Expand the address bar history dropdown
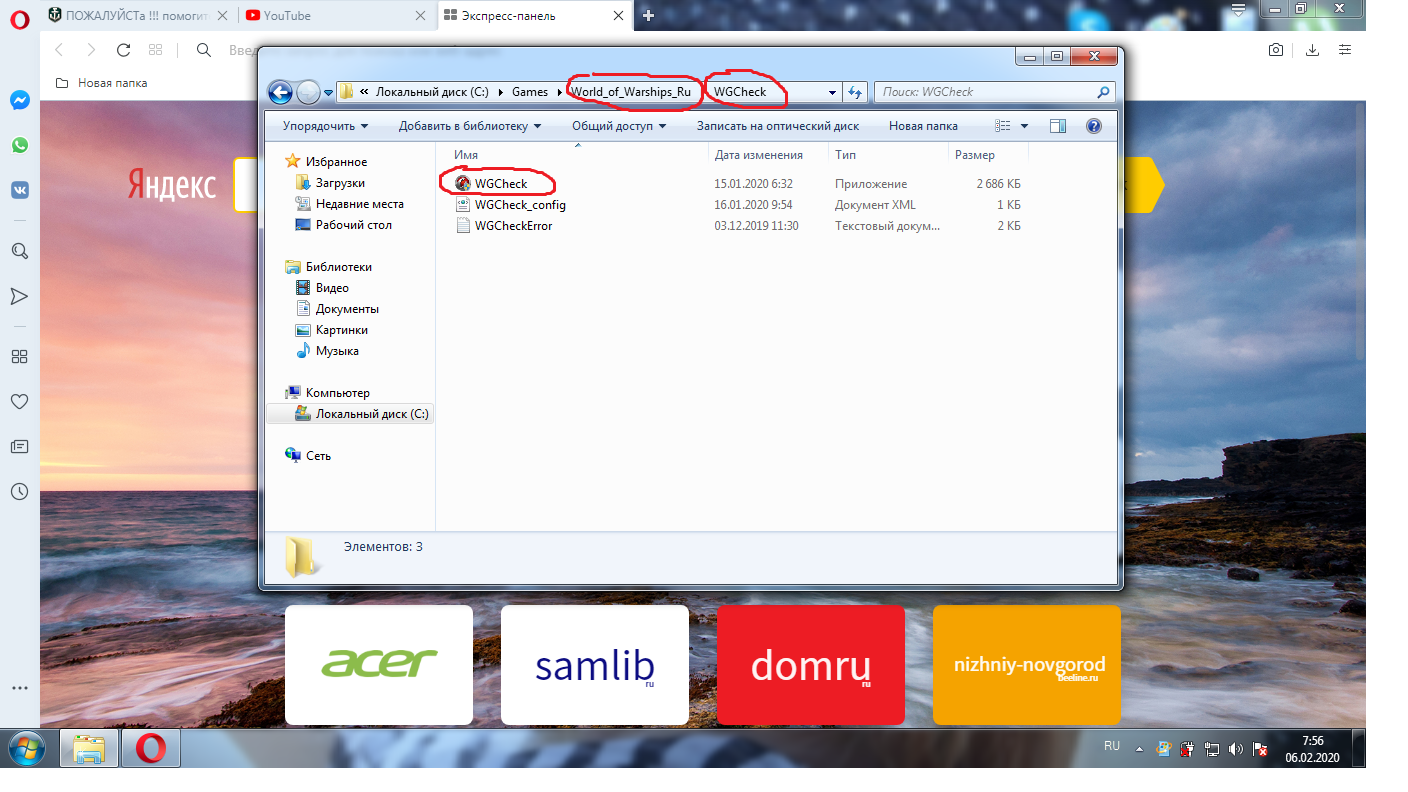The height and width of the screenshot is (792, 1408). (x=832, y=92)
